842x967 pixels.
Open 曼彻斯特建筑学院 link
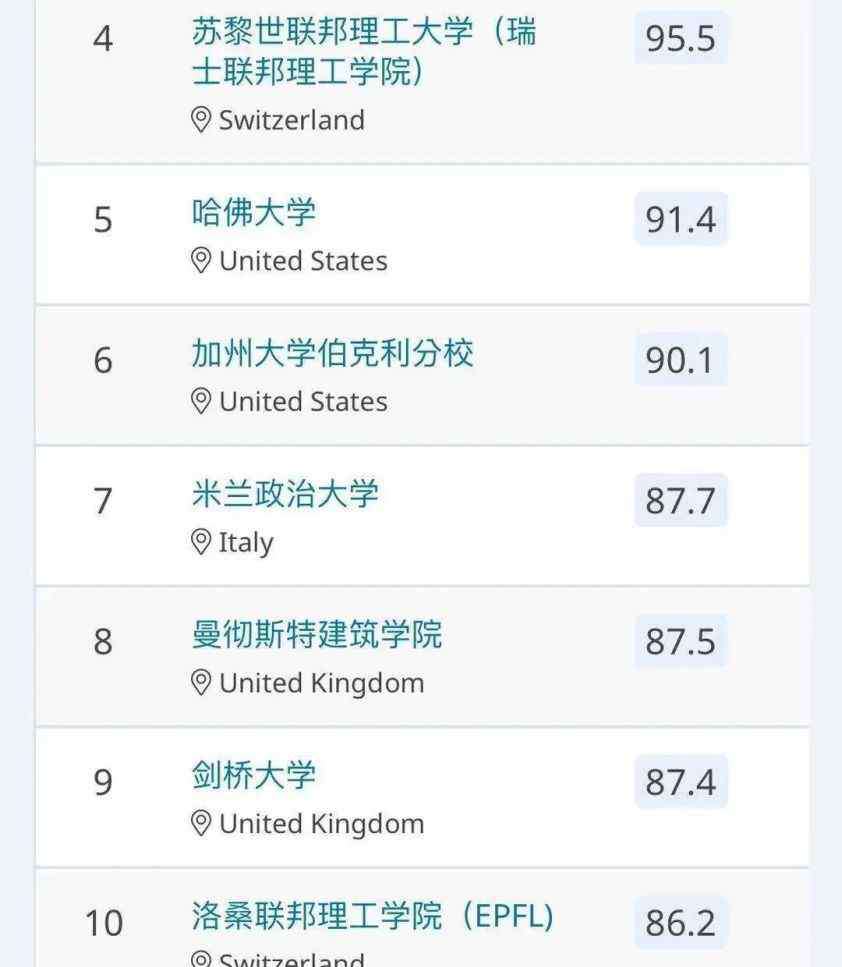316,635
